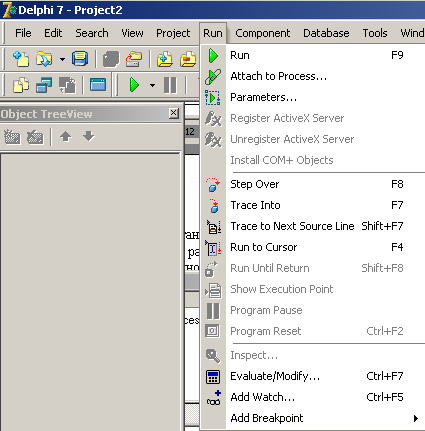Click the Save All toolbar icon

tap(111, 59)
